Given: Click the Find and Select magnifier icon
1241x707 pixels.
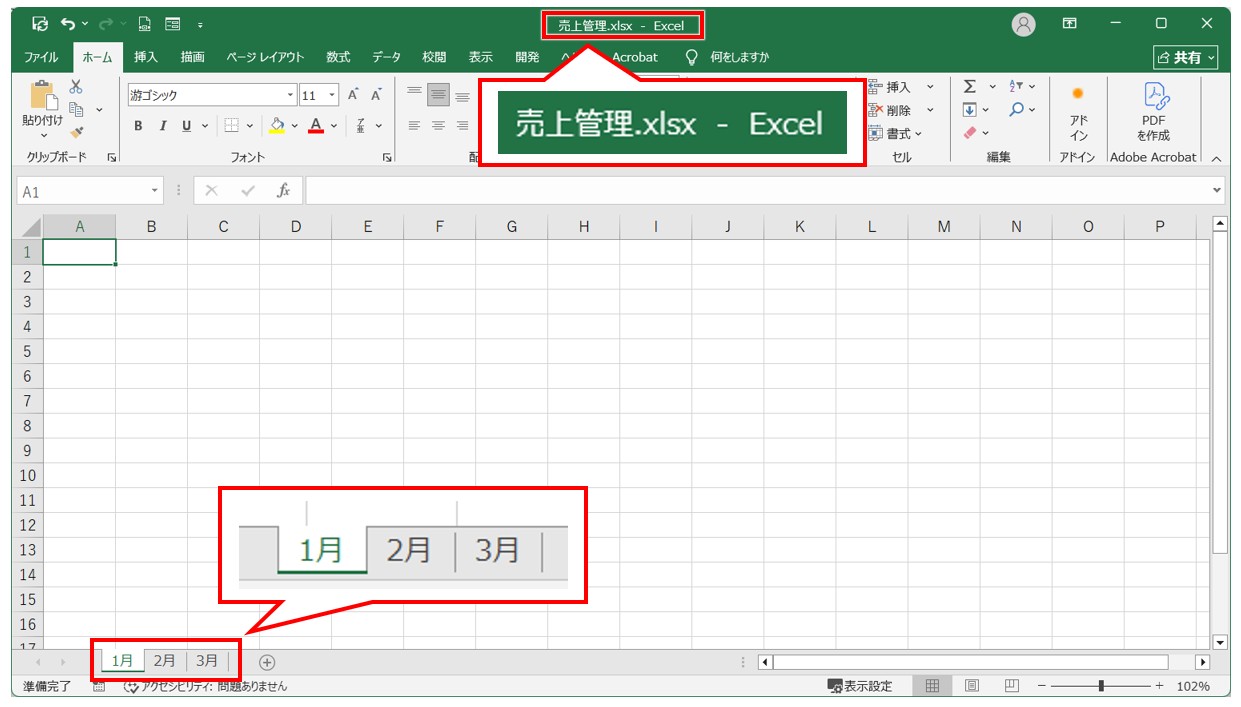Looking at the screenshot, I should tap(1016, 110).
